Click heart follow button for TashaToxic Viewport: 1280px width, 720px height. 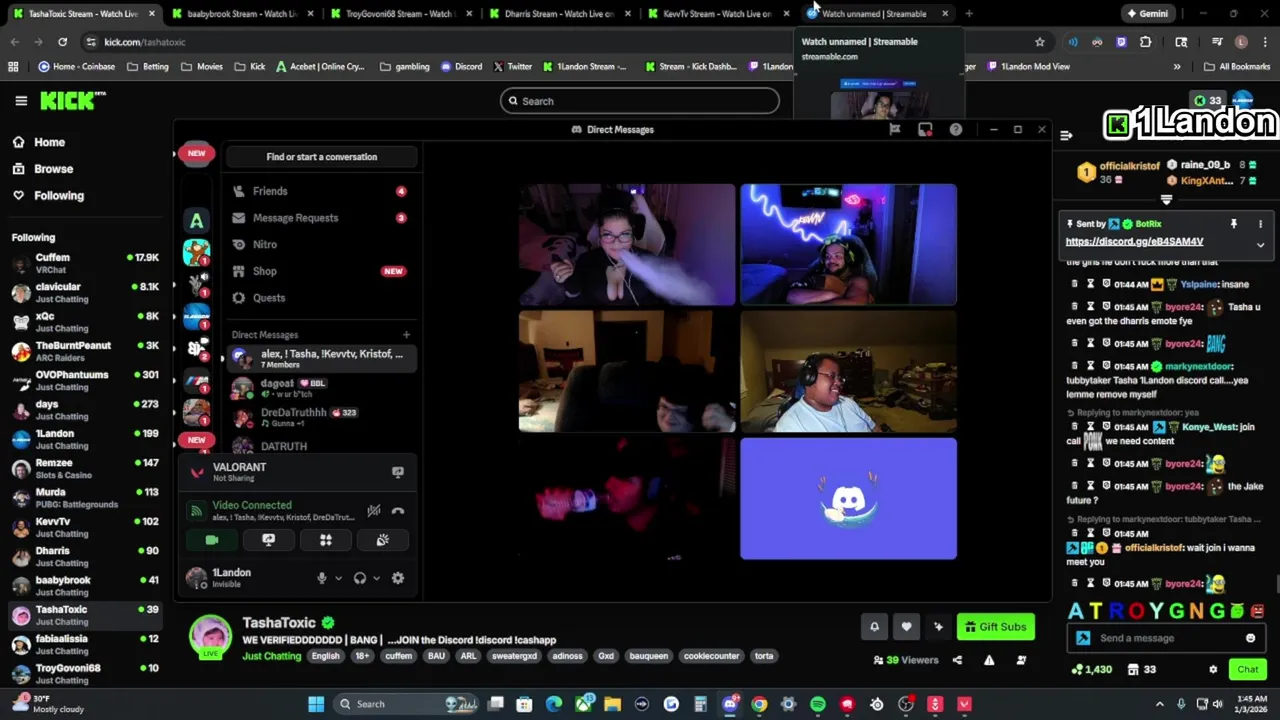coord(906,627)
